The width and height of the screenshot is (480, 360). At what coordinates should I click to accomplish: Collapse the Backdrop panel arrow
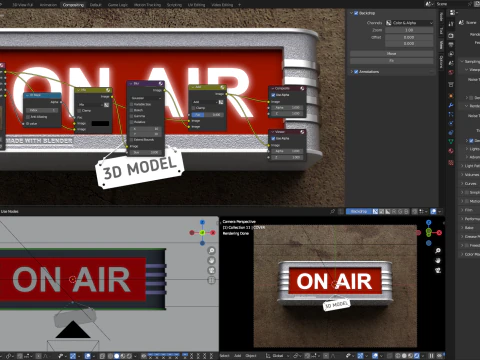(x=351, y=13)
